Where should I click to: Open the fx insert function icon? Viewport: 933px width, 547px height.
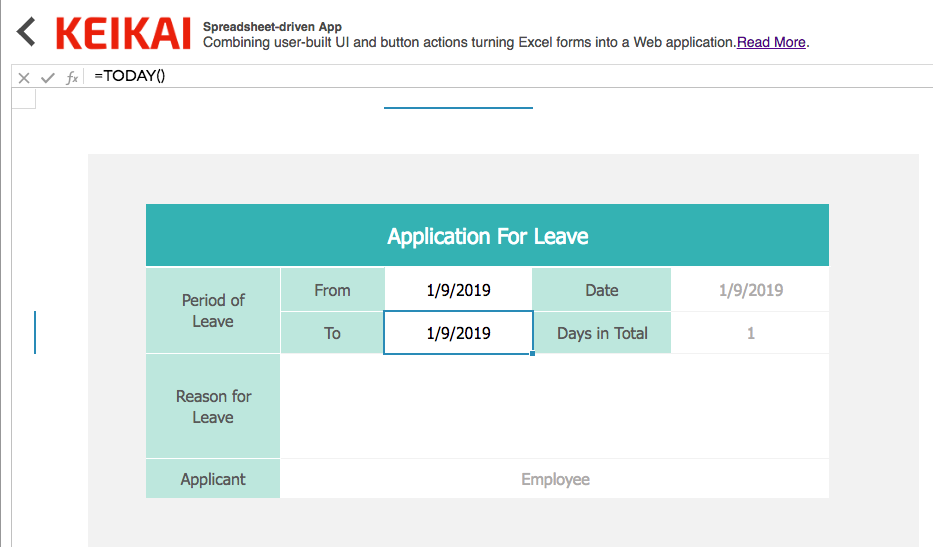coord(71,78)
